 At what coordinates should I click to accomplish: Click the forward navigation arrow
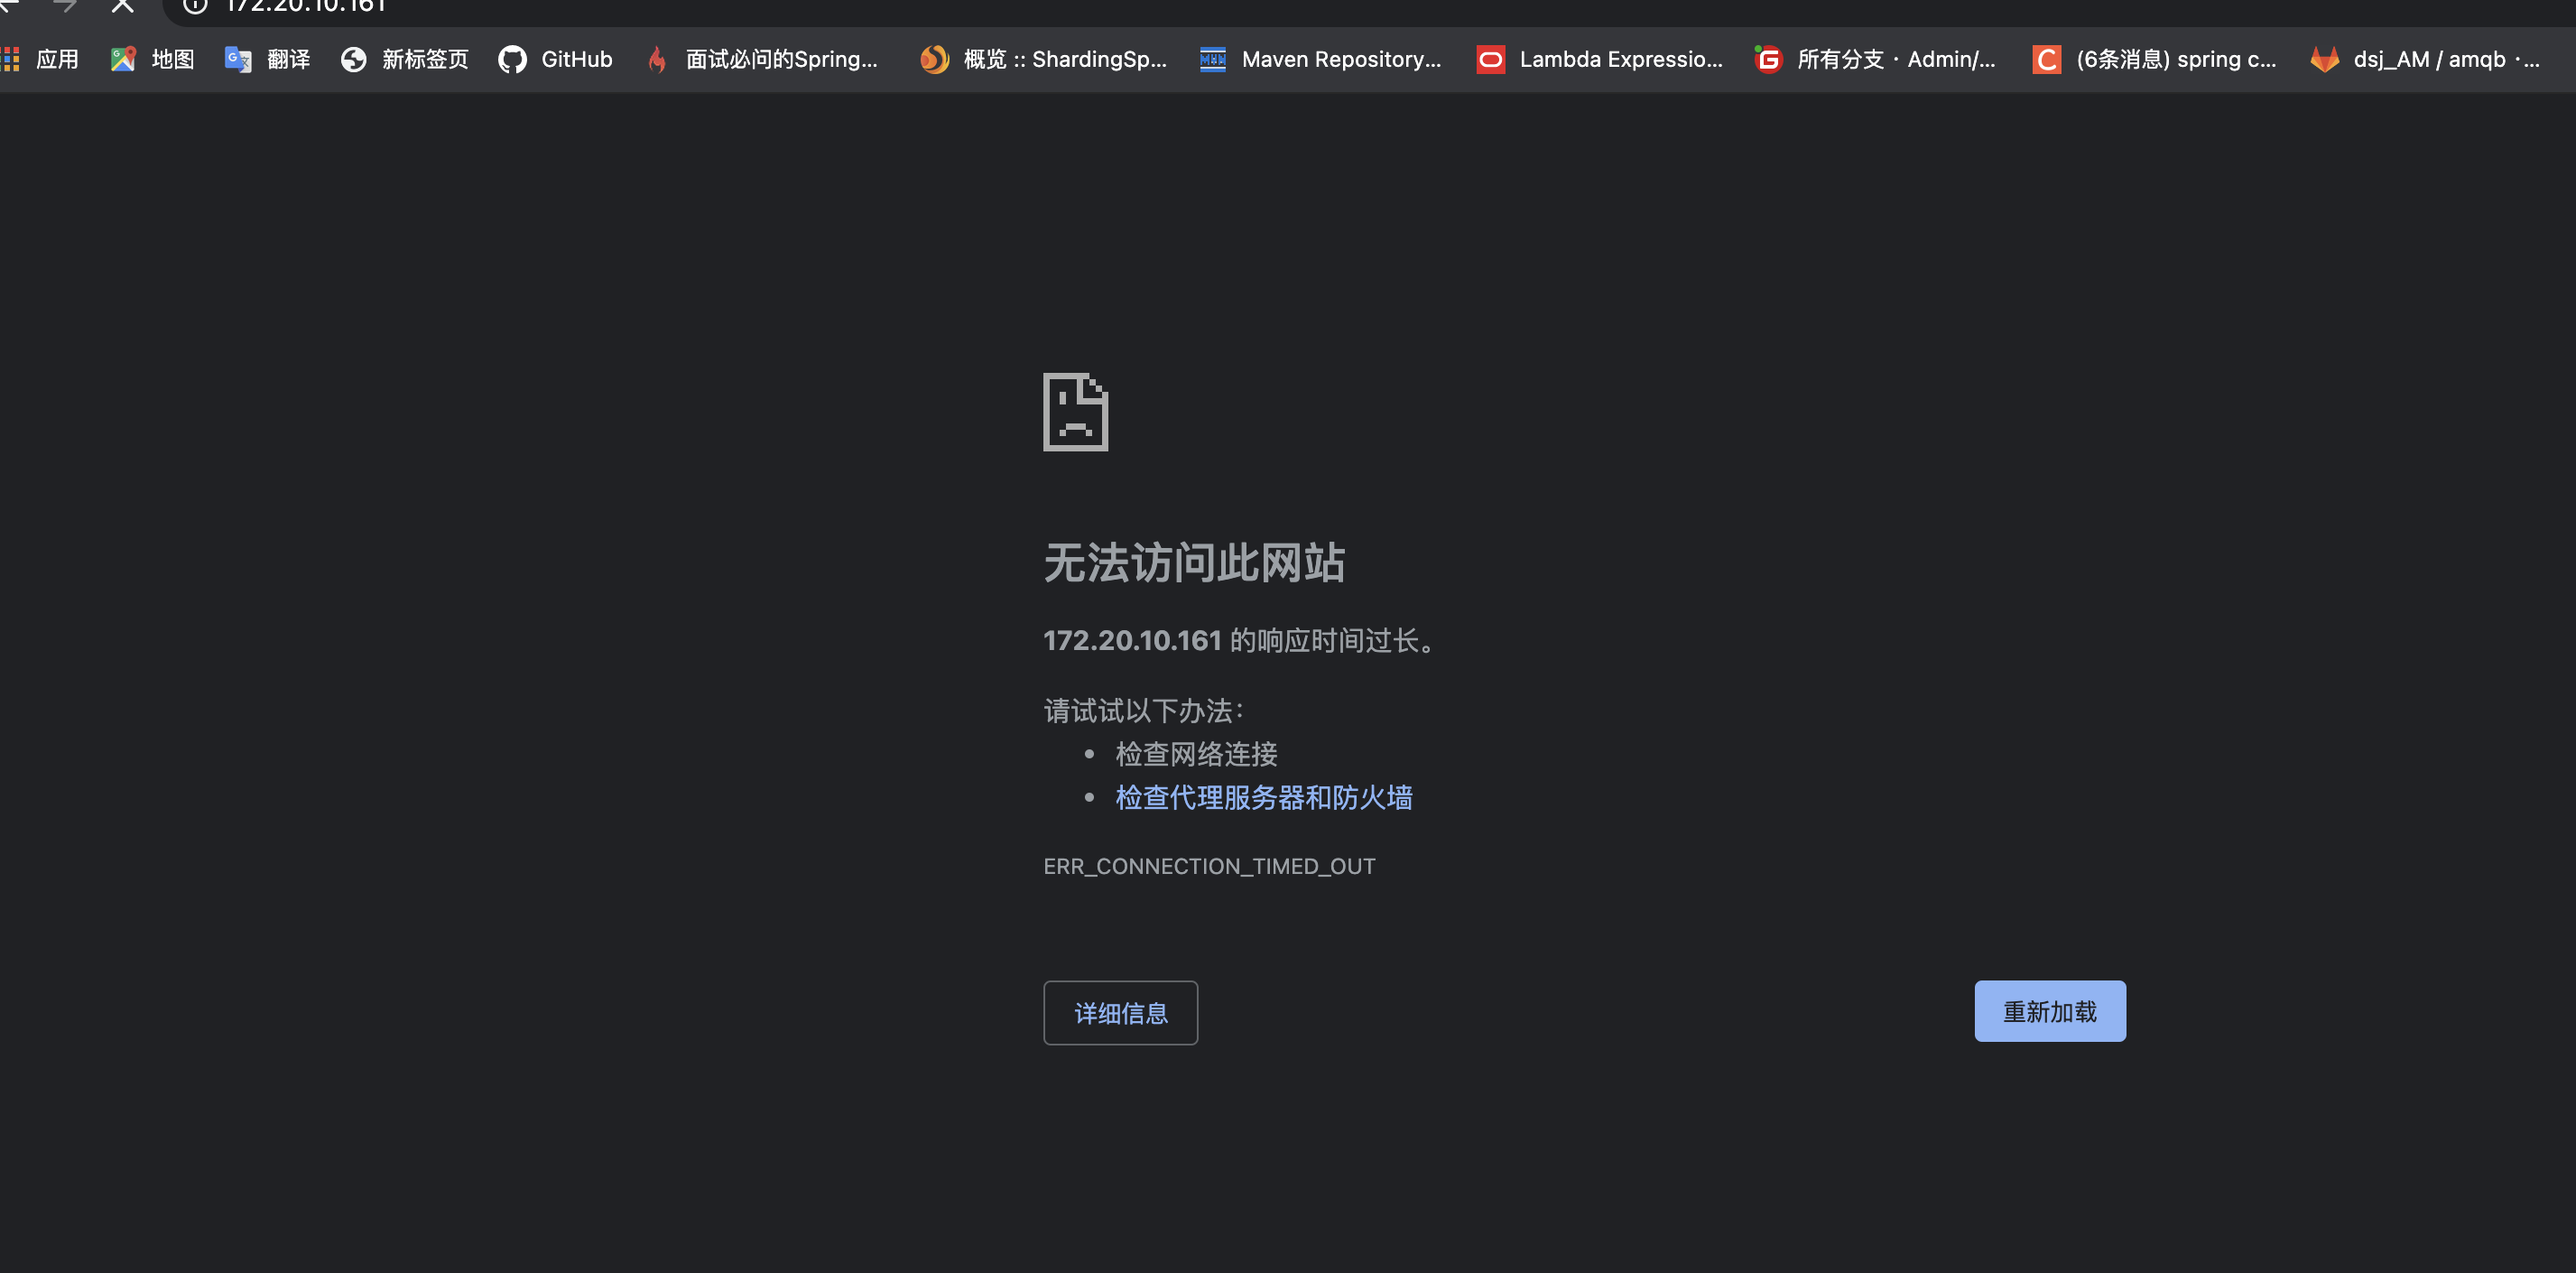point(65,6)
